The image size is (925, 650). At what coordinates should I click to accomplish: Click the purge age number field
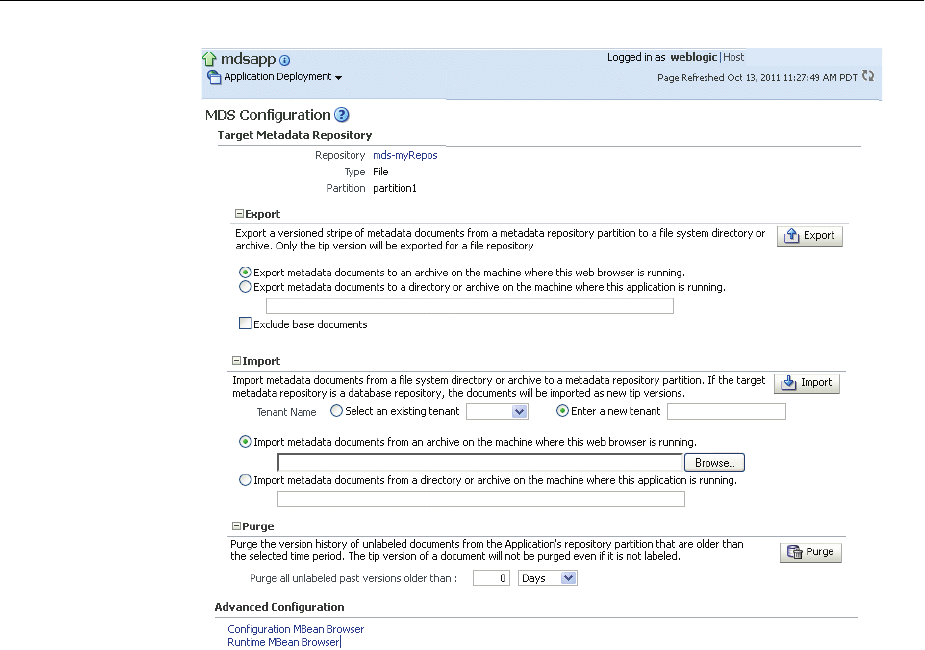491,578
